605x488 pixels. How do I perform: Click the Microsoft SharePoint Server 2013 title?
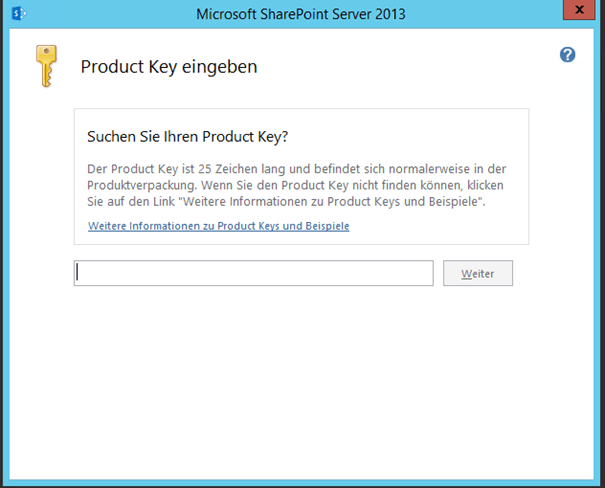[x=303, y=14]
